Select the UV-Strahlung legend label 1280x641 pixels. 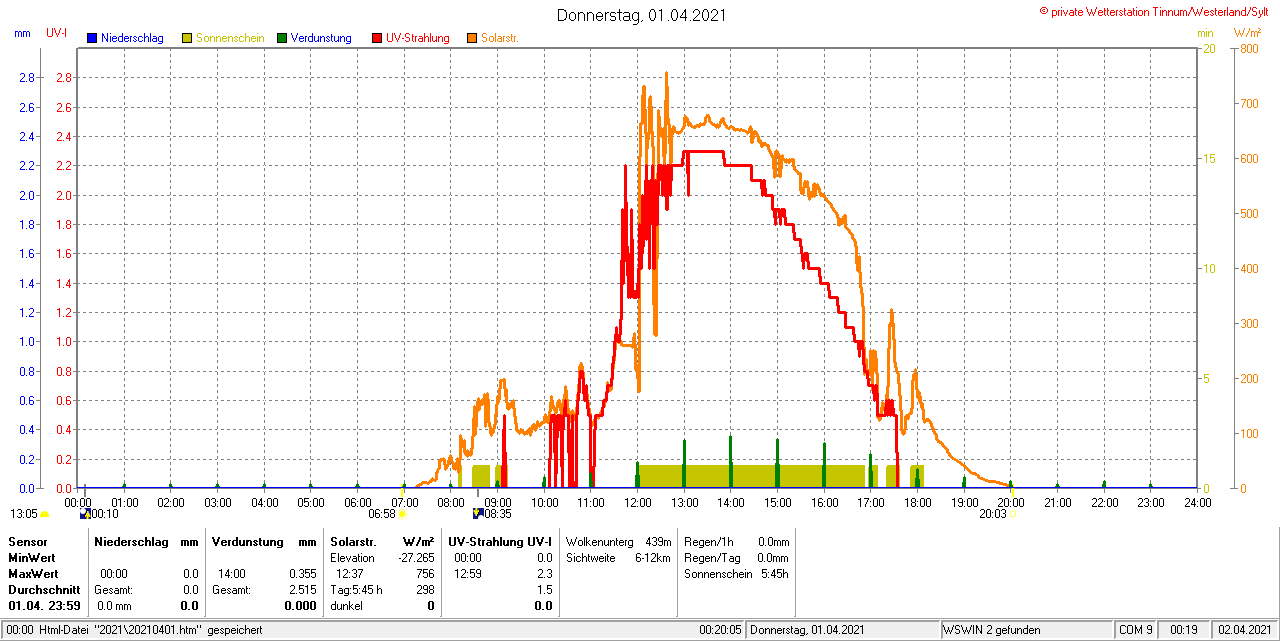[417, 38]
